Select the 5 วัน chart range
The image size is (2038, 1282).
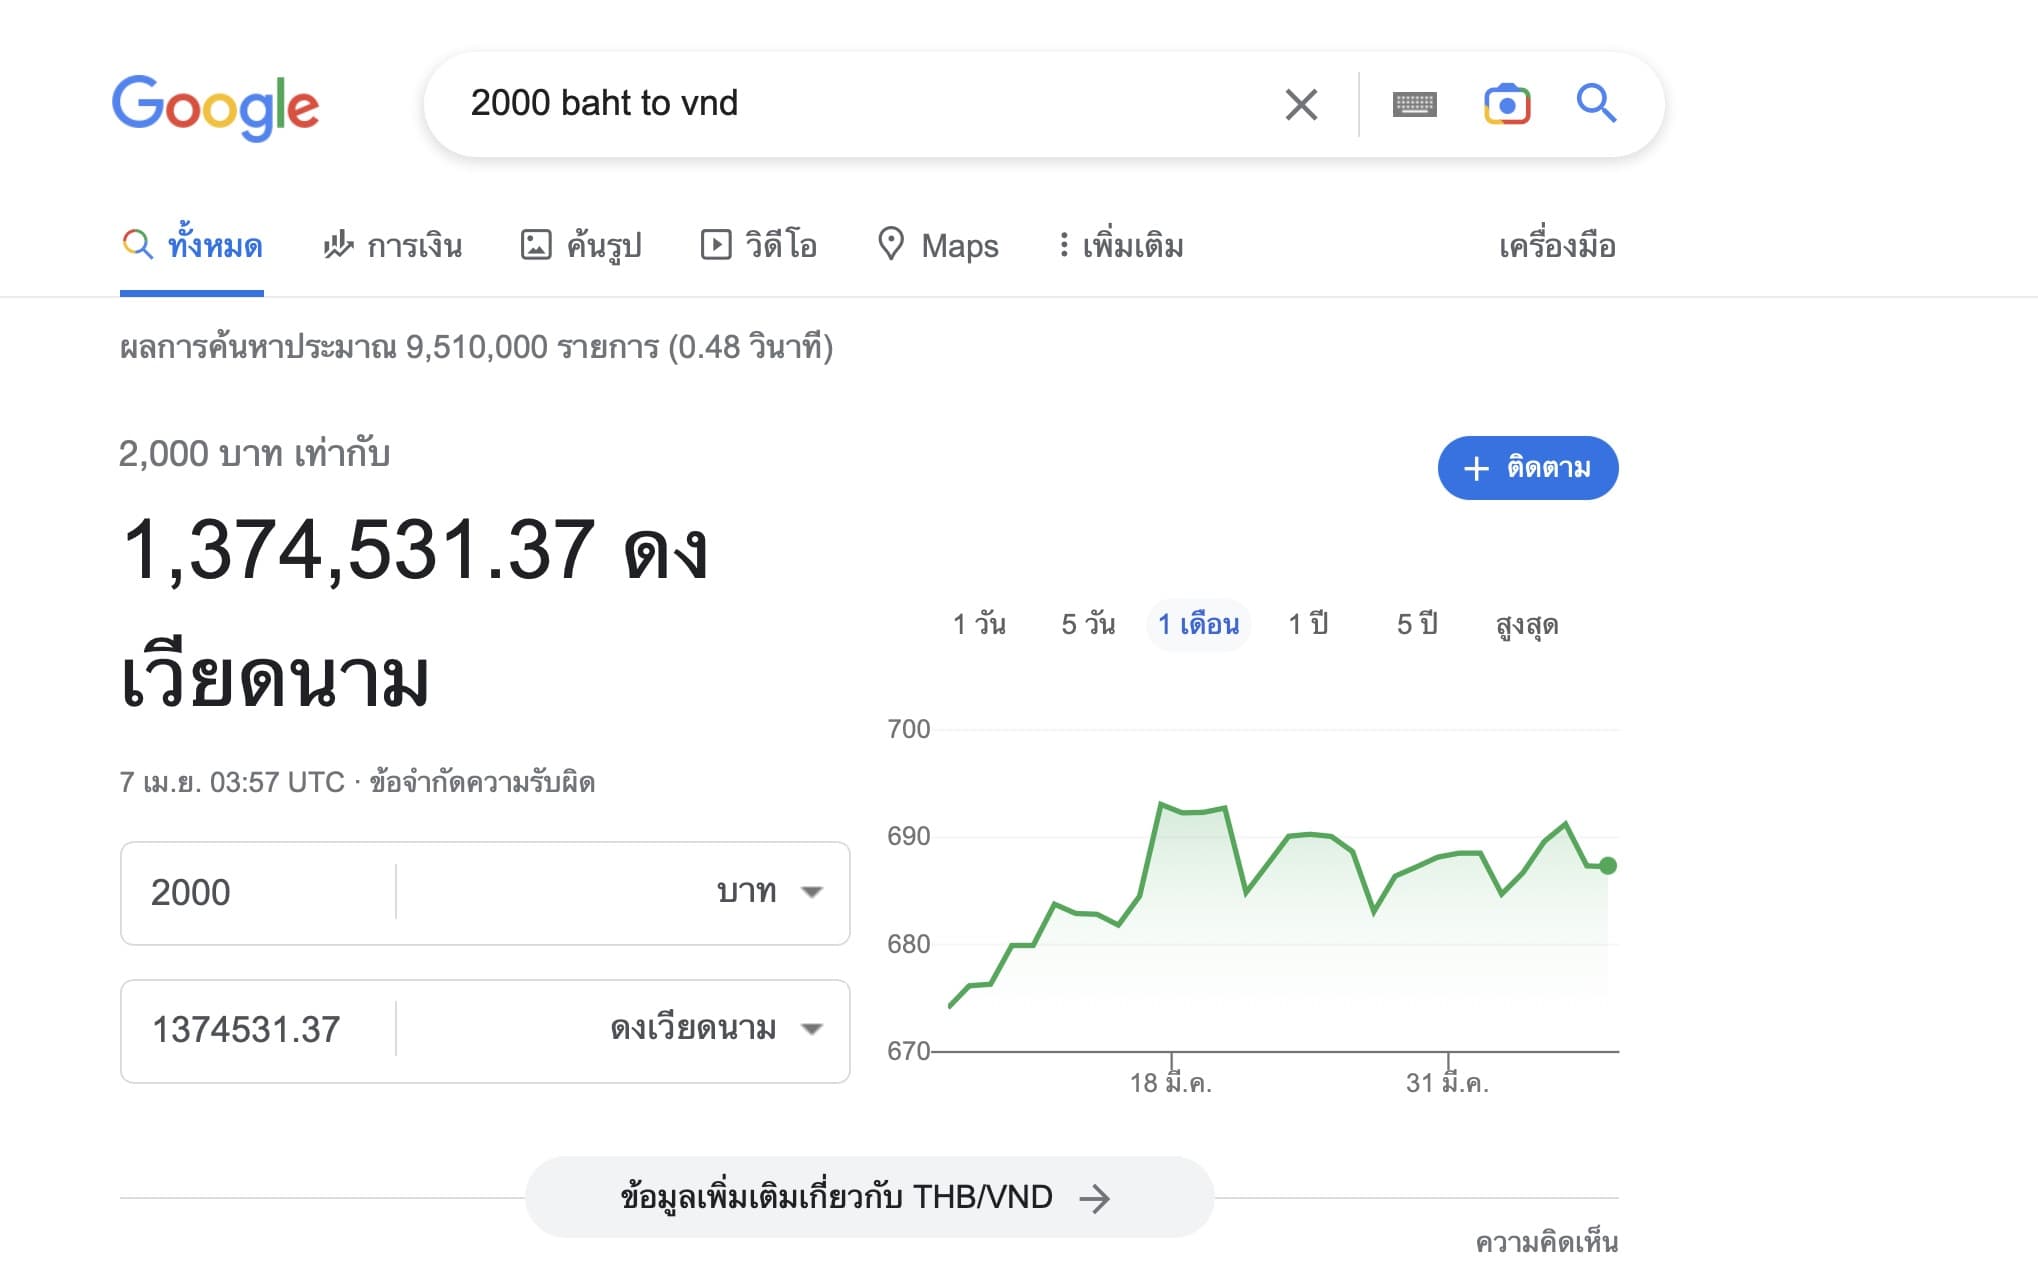click(1088, 625)
